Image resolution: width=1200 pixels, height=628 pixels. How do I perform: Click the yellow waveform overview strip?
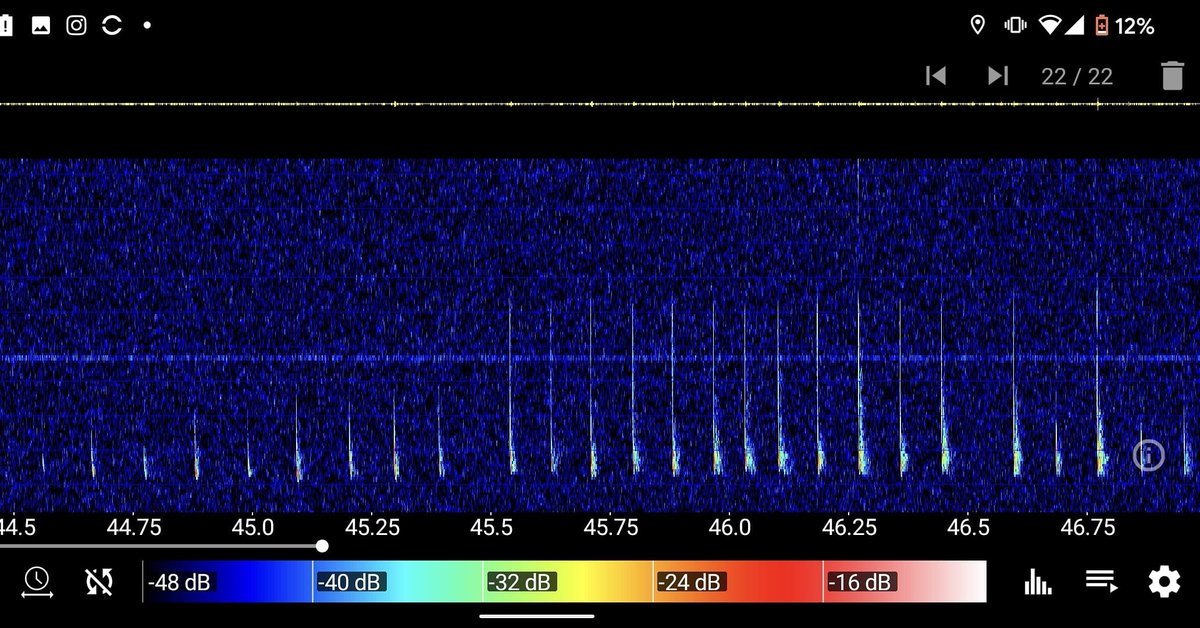pos(600,104)
